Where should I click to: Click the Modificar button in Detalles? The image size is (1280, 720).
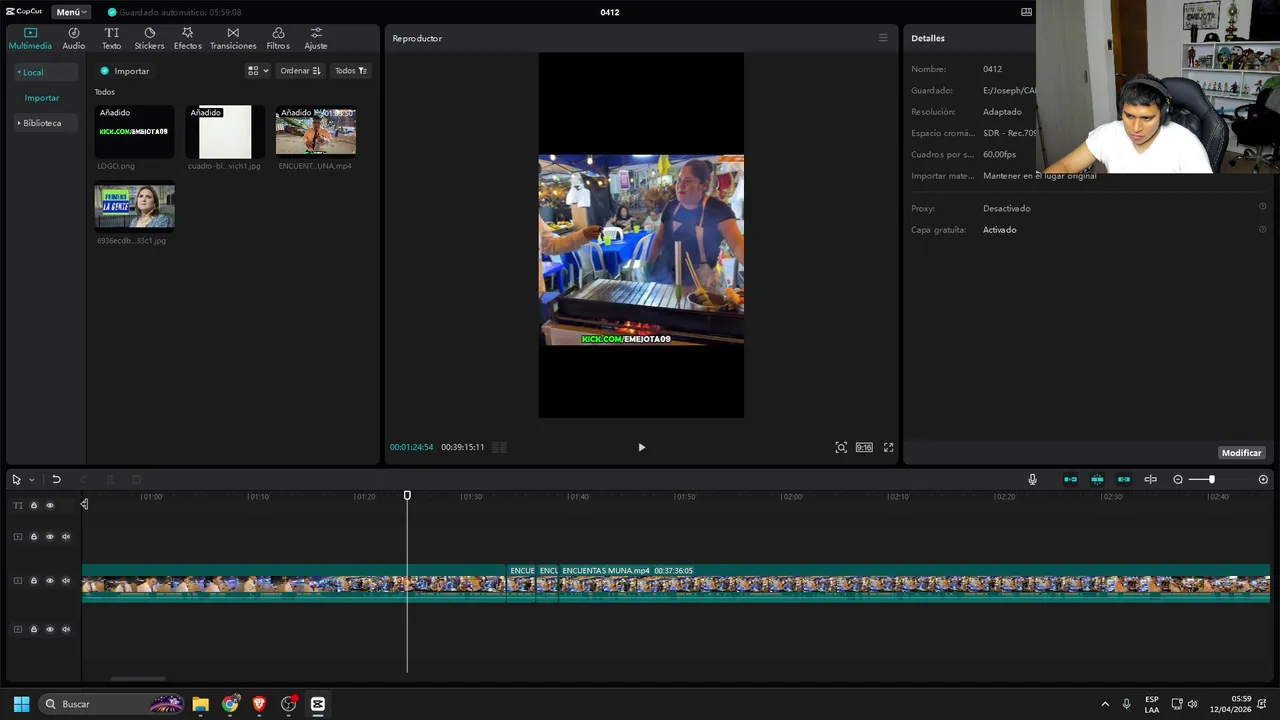tap(1241, 453)
